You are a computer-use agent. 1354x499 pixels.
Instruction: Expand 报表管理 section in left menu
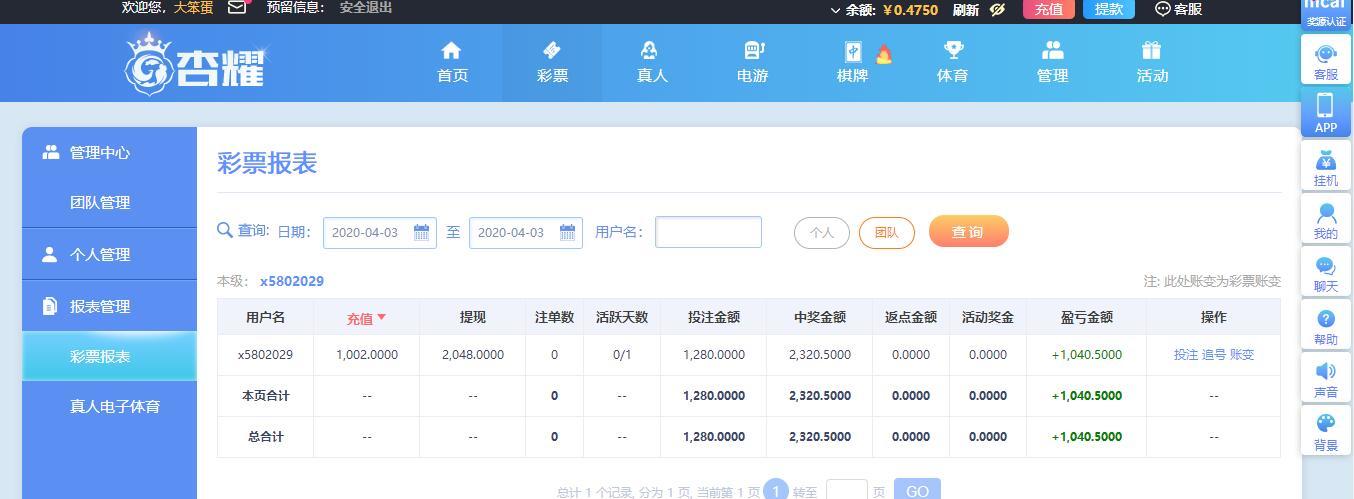(x=109, y=306)
